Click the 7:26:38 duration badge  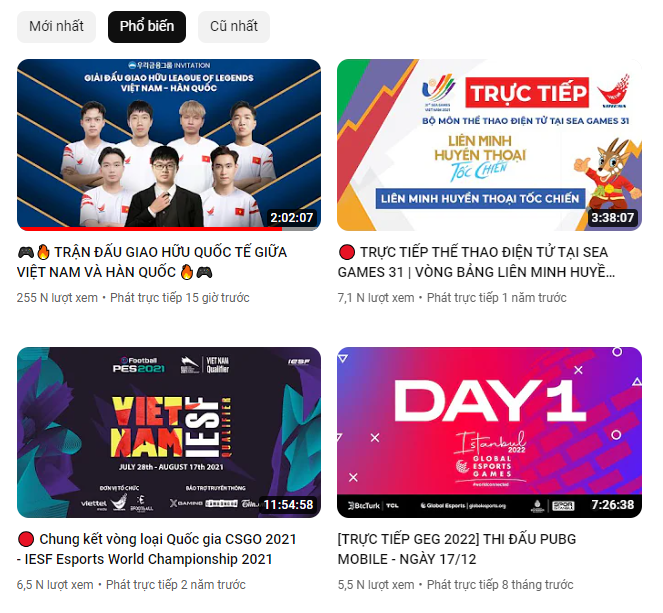click(x=613, y=505)
